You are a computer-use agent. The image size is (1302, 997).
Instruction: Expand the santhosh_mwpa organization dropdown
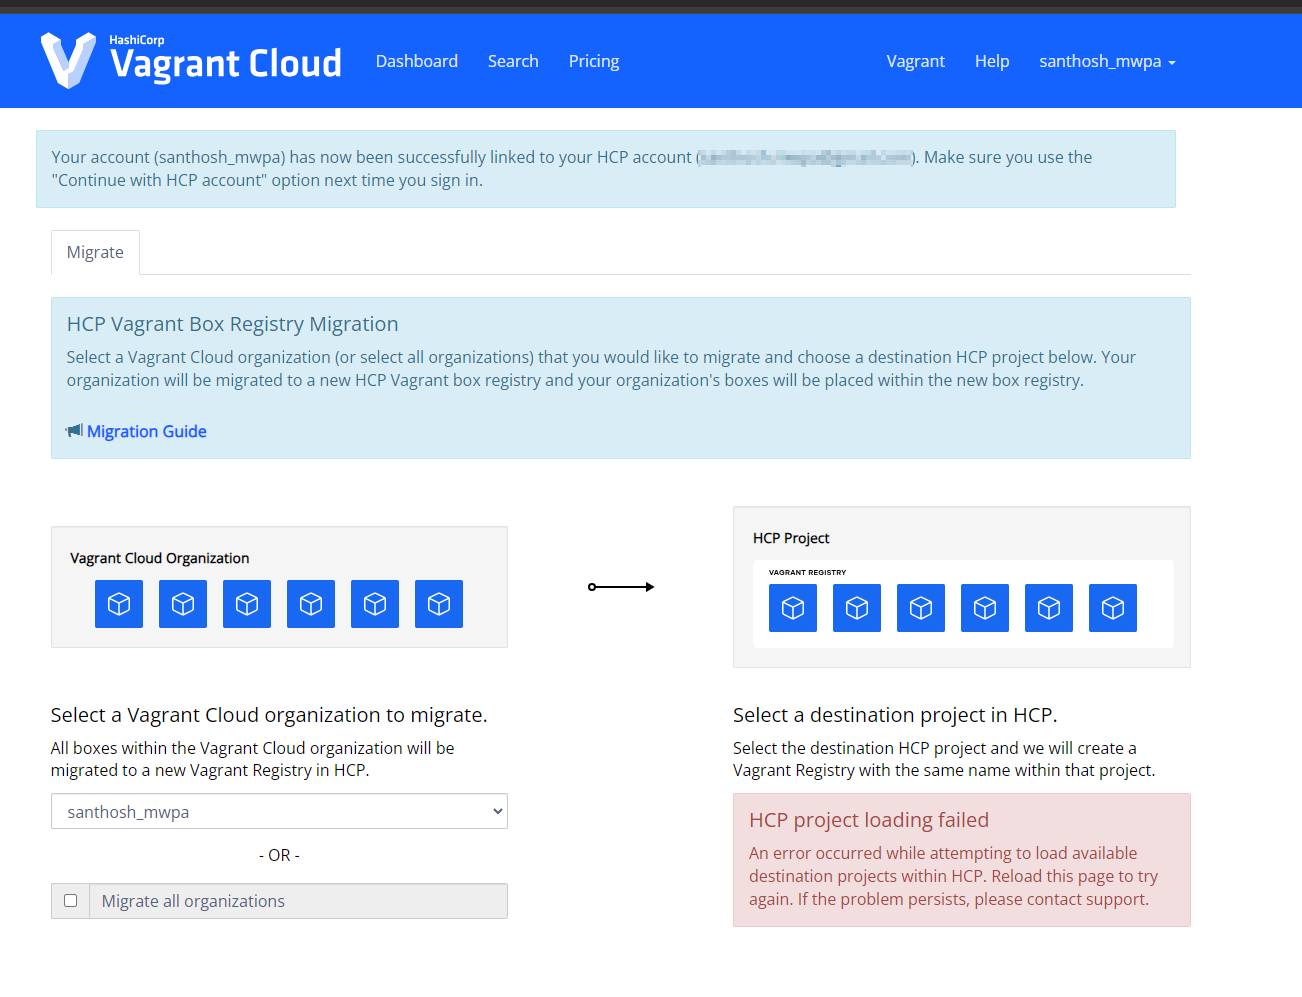[279, 811]
